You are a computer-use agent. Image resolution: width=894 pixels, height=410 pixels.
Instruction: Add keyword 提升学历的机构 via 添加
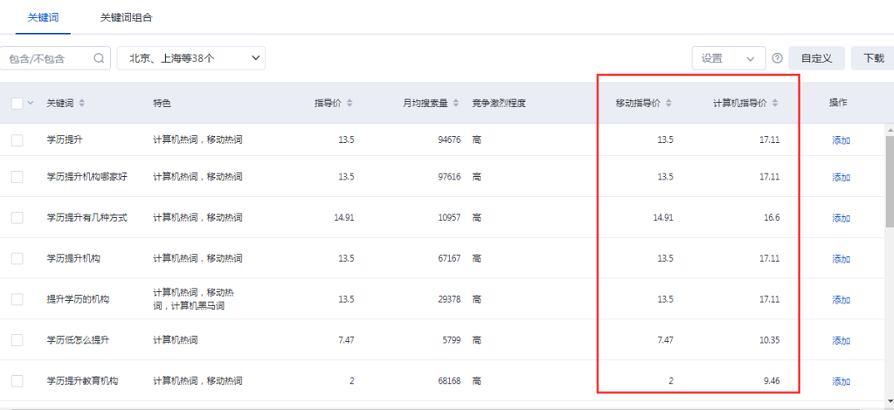tap(841, 299)
